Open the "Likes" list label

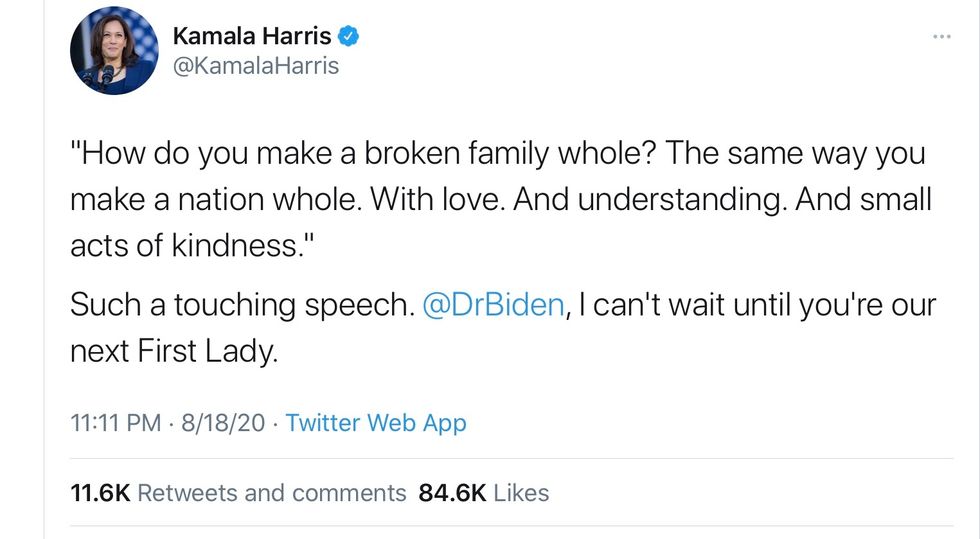click(521, 493)
